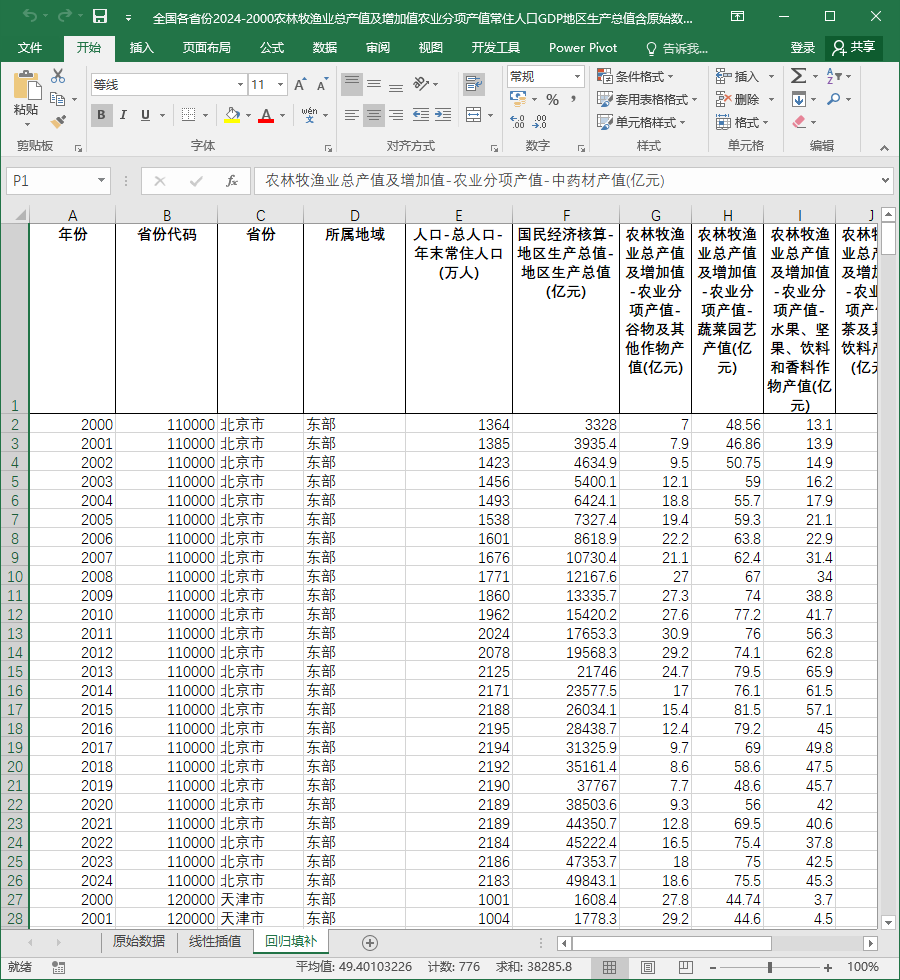Expand the number format dropdown showing 常规
The width and height of the screenshot is (900, 980).
pos(577,77)
